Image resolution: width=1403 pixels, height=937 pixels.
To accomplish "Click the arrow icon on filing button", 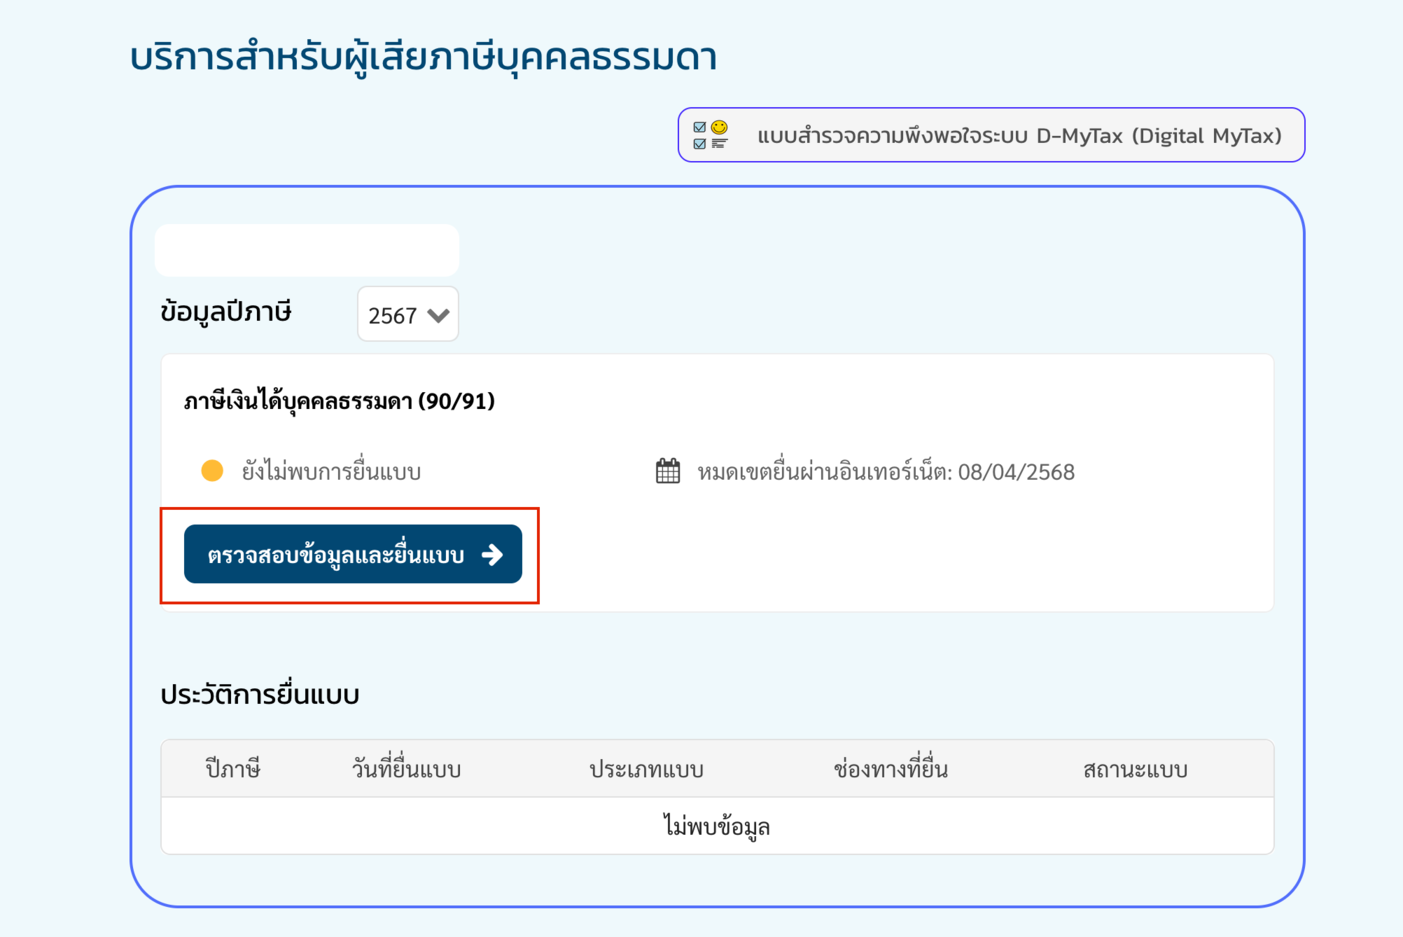I will 492,555.
